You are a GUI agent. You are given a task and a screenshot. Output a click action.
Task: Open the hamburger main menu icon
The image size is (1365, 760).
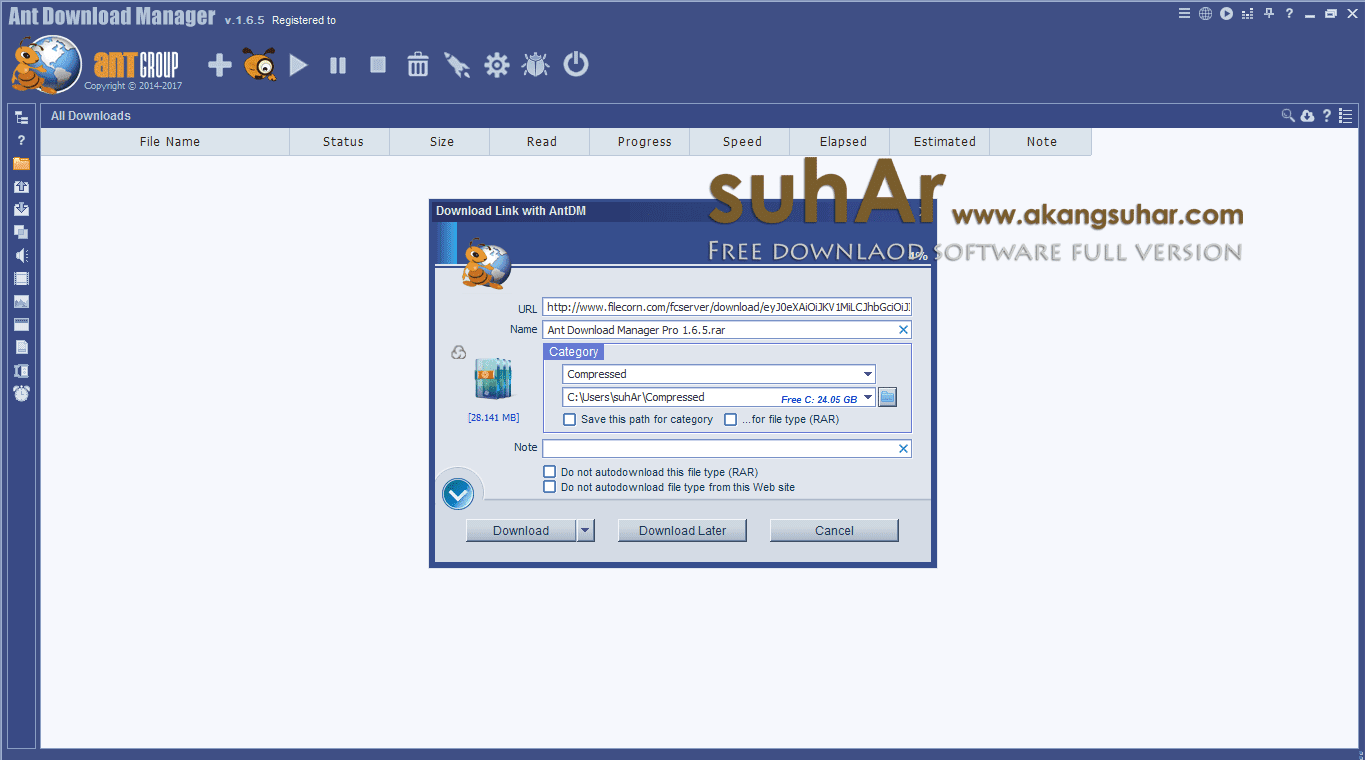pos(1184,14)
